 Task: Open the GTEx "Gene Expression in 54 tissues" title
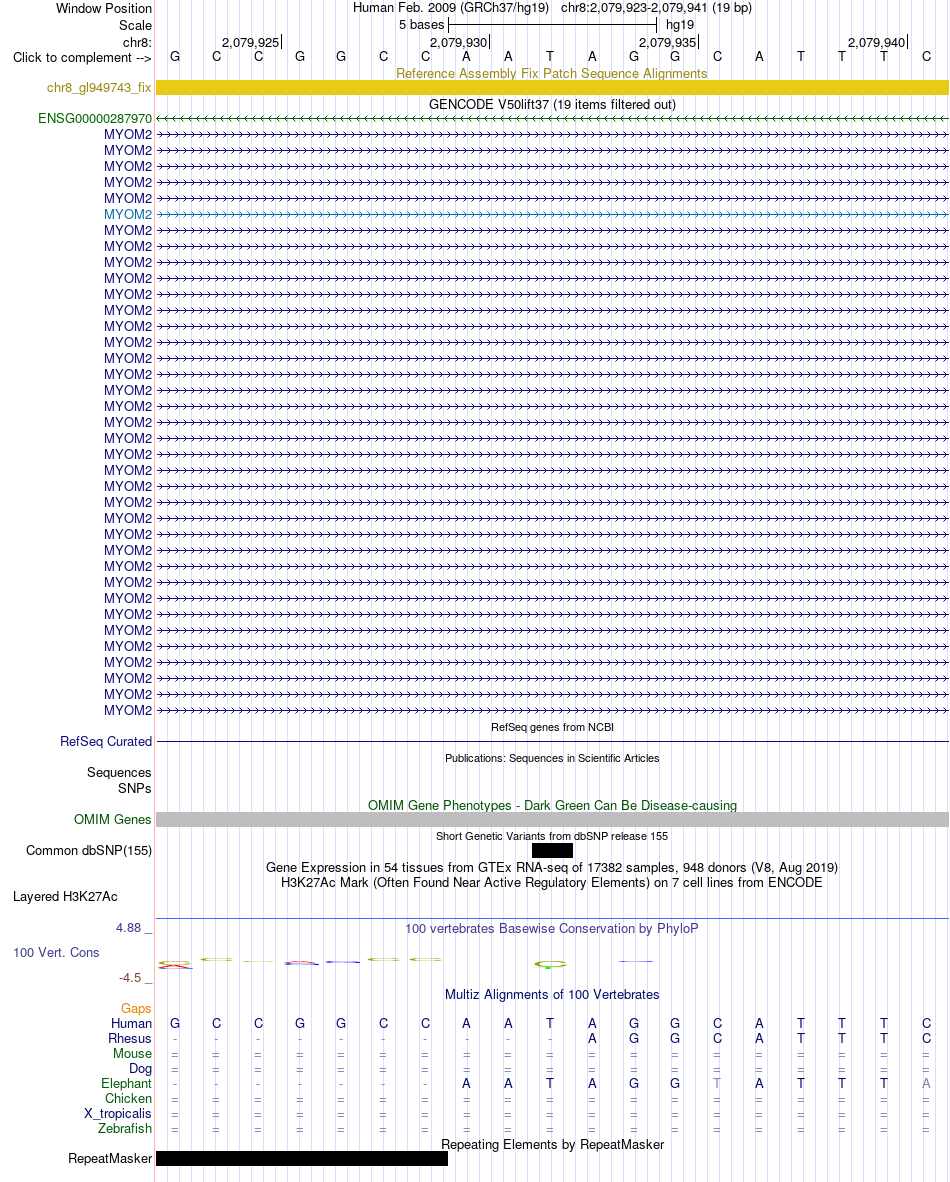coord(552,868)
